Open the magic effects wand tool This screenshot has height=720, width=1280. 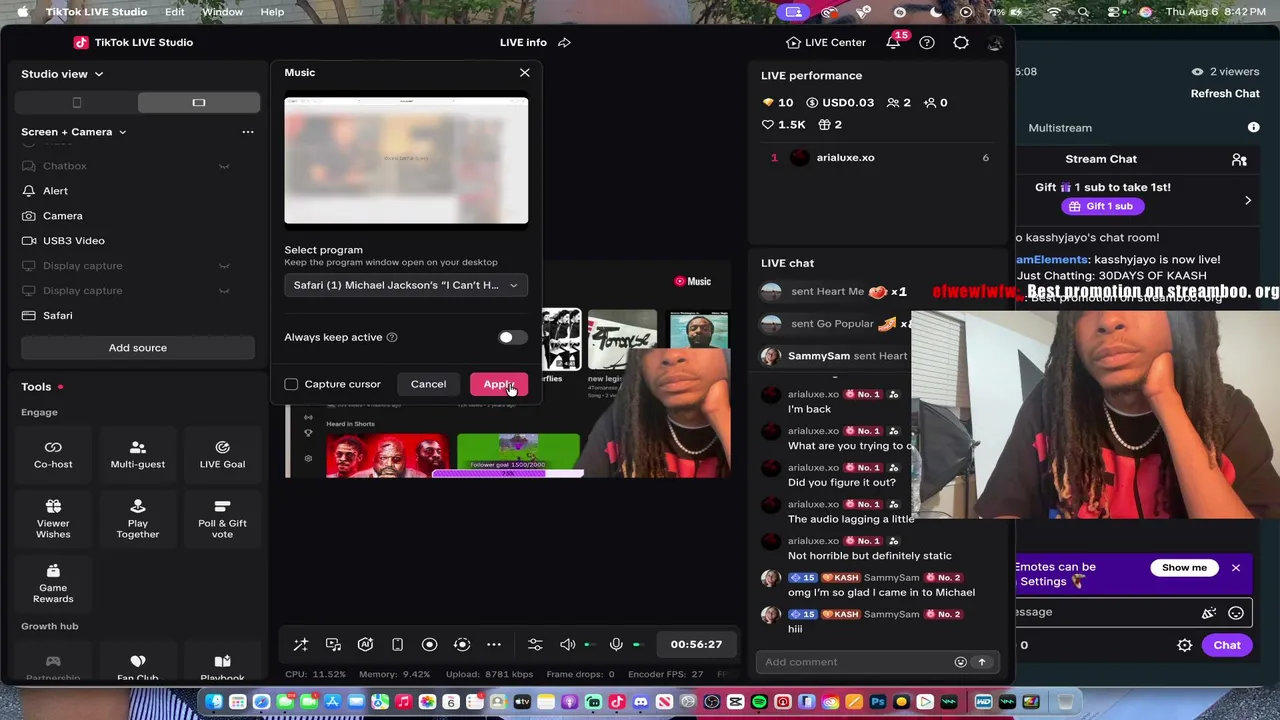[x=300, y=645]
